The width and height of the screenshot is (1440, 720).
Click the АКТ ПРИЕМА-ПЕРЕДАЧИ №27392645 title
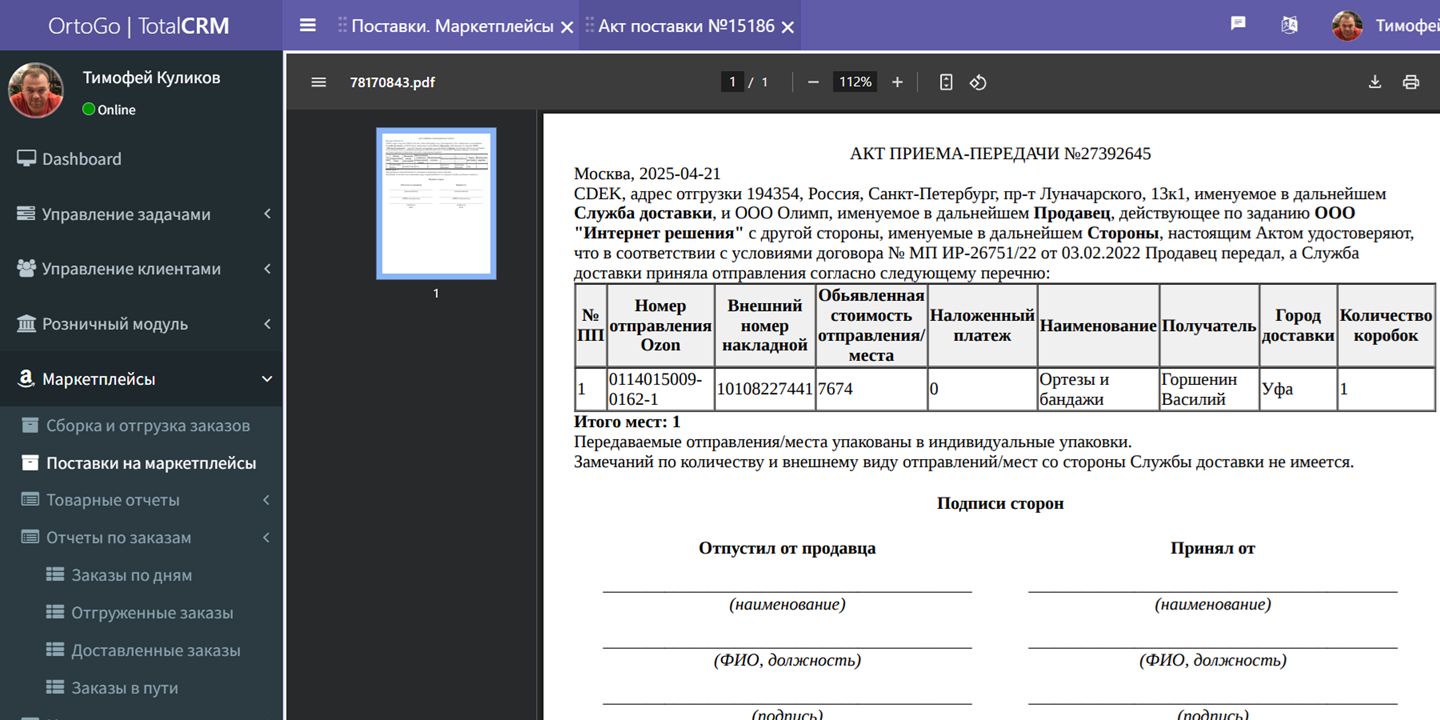tap(1000, 154)
